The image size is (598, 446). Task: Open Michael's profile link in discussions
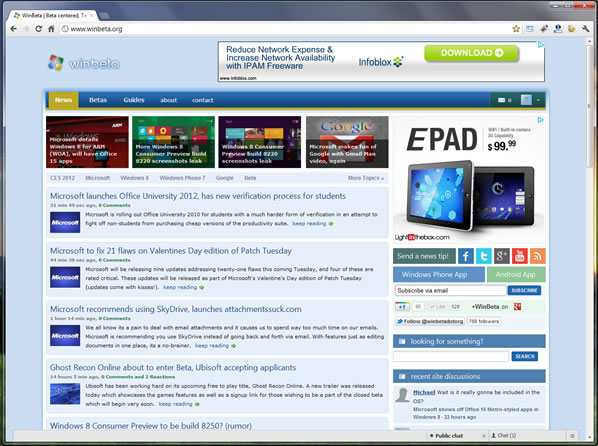[424, 392]
